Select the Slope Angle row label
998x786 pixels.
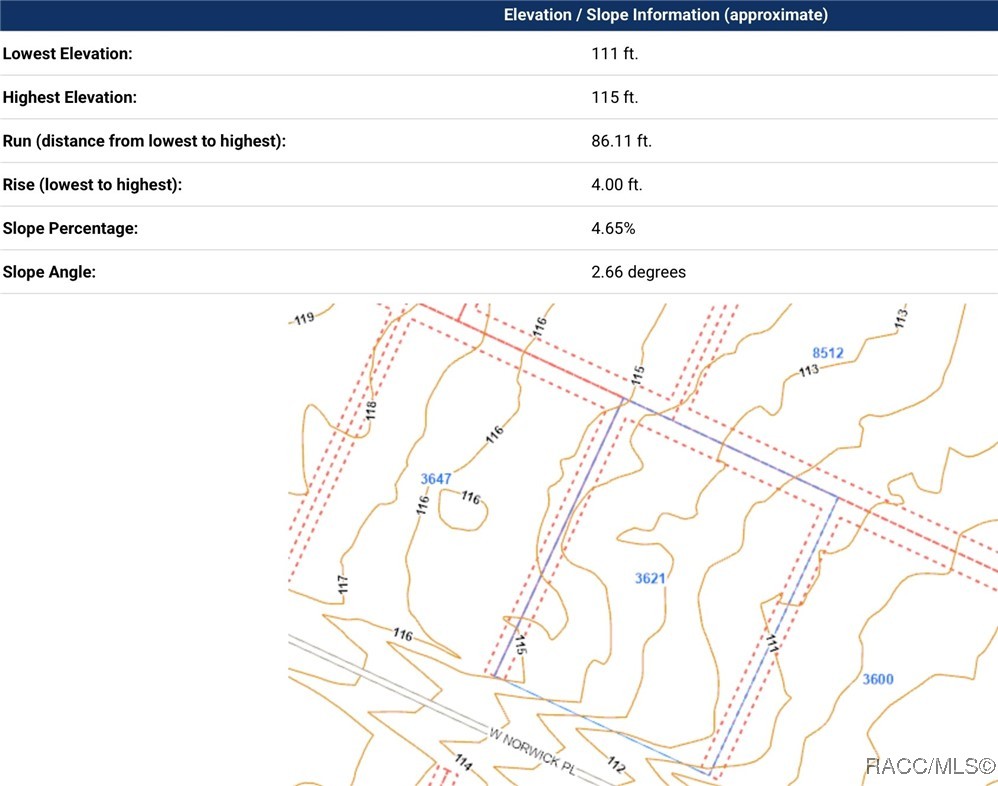(x=50, y=272)
